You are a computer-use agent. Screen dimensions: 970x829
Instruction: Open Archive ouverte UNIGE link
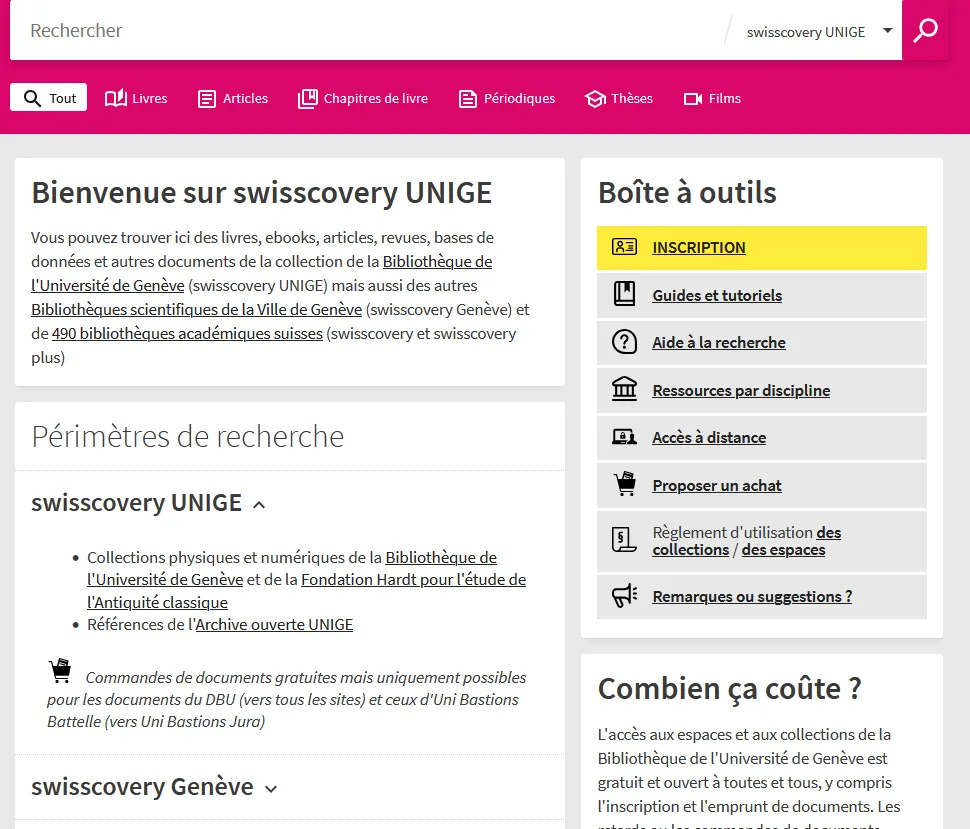pyautogui.click(x=274, y=625)
